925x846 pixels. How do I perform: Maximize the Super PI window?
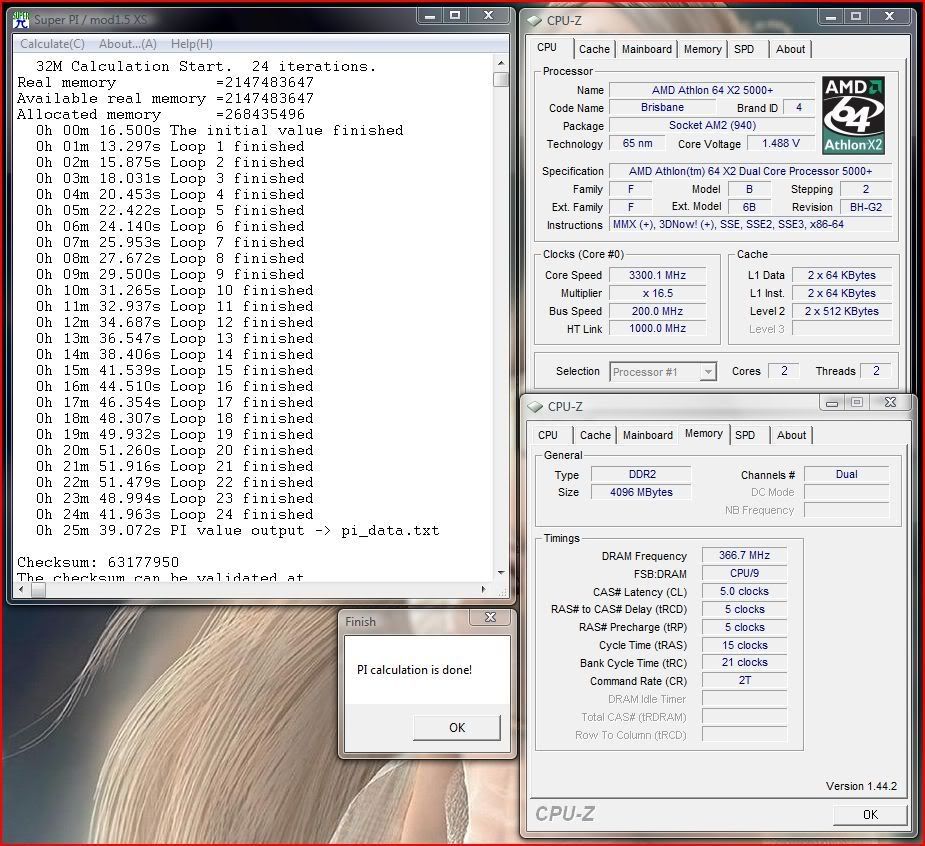[x=455, y=15]
